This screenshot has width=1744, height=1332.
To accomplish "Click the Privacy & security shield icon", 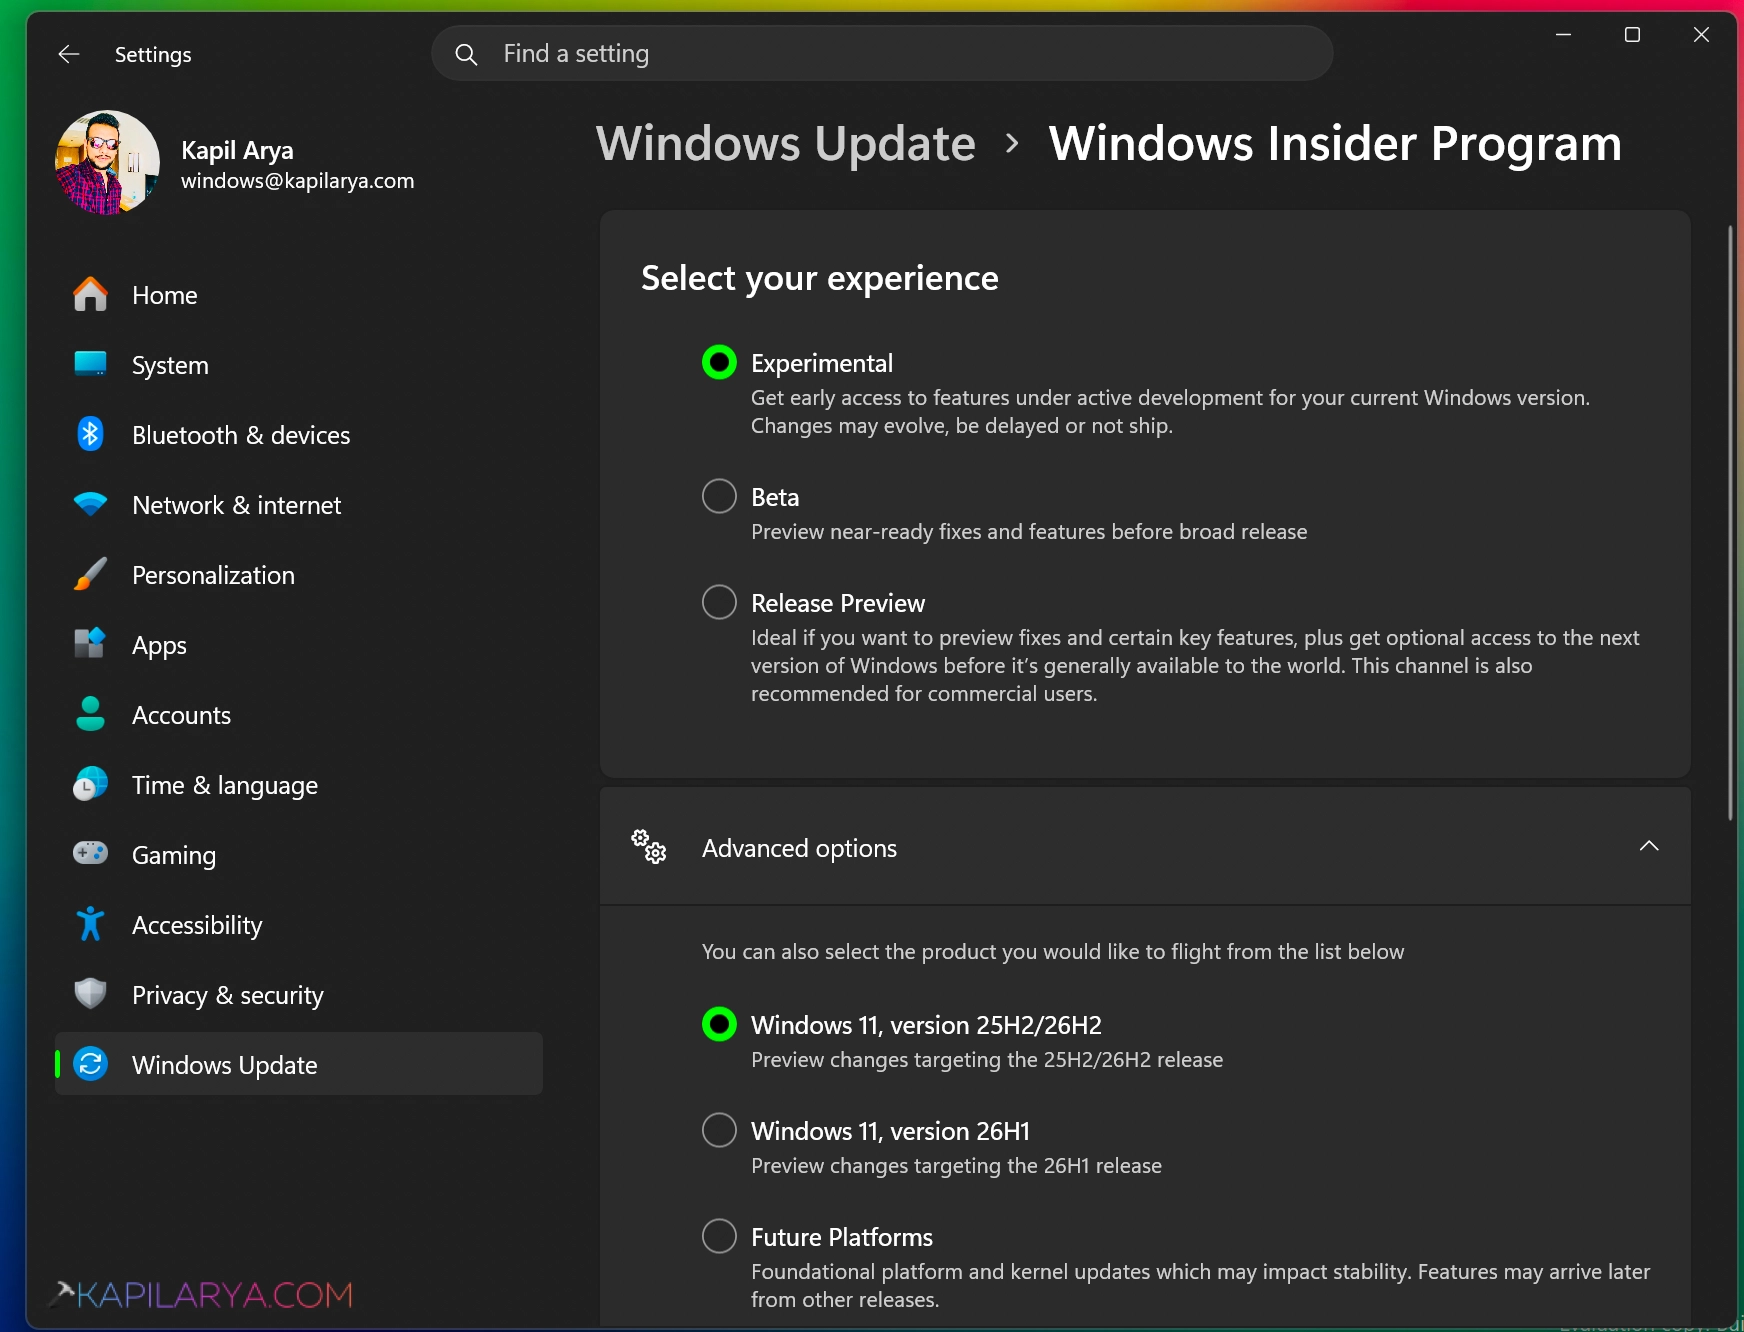I will pyautogui.click(x=91, y=994).
